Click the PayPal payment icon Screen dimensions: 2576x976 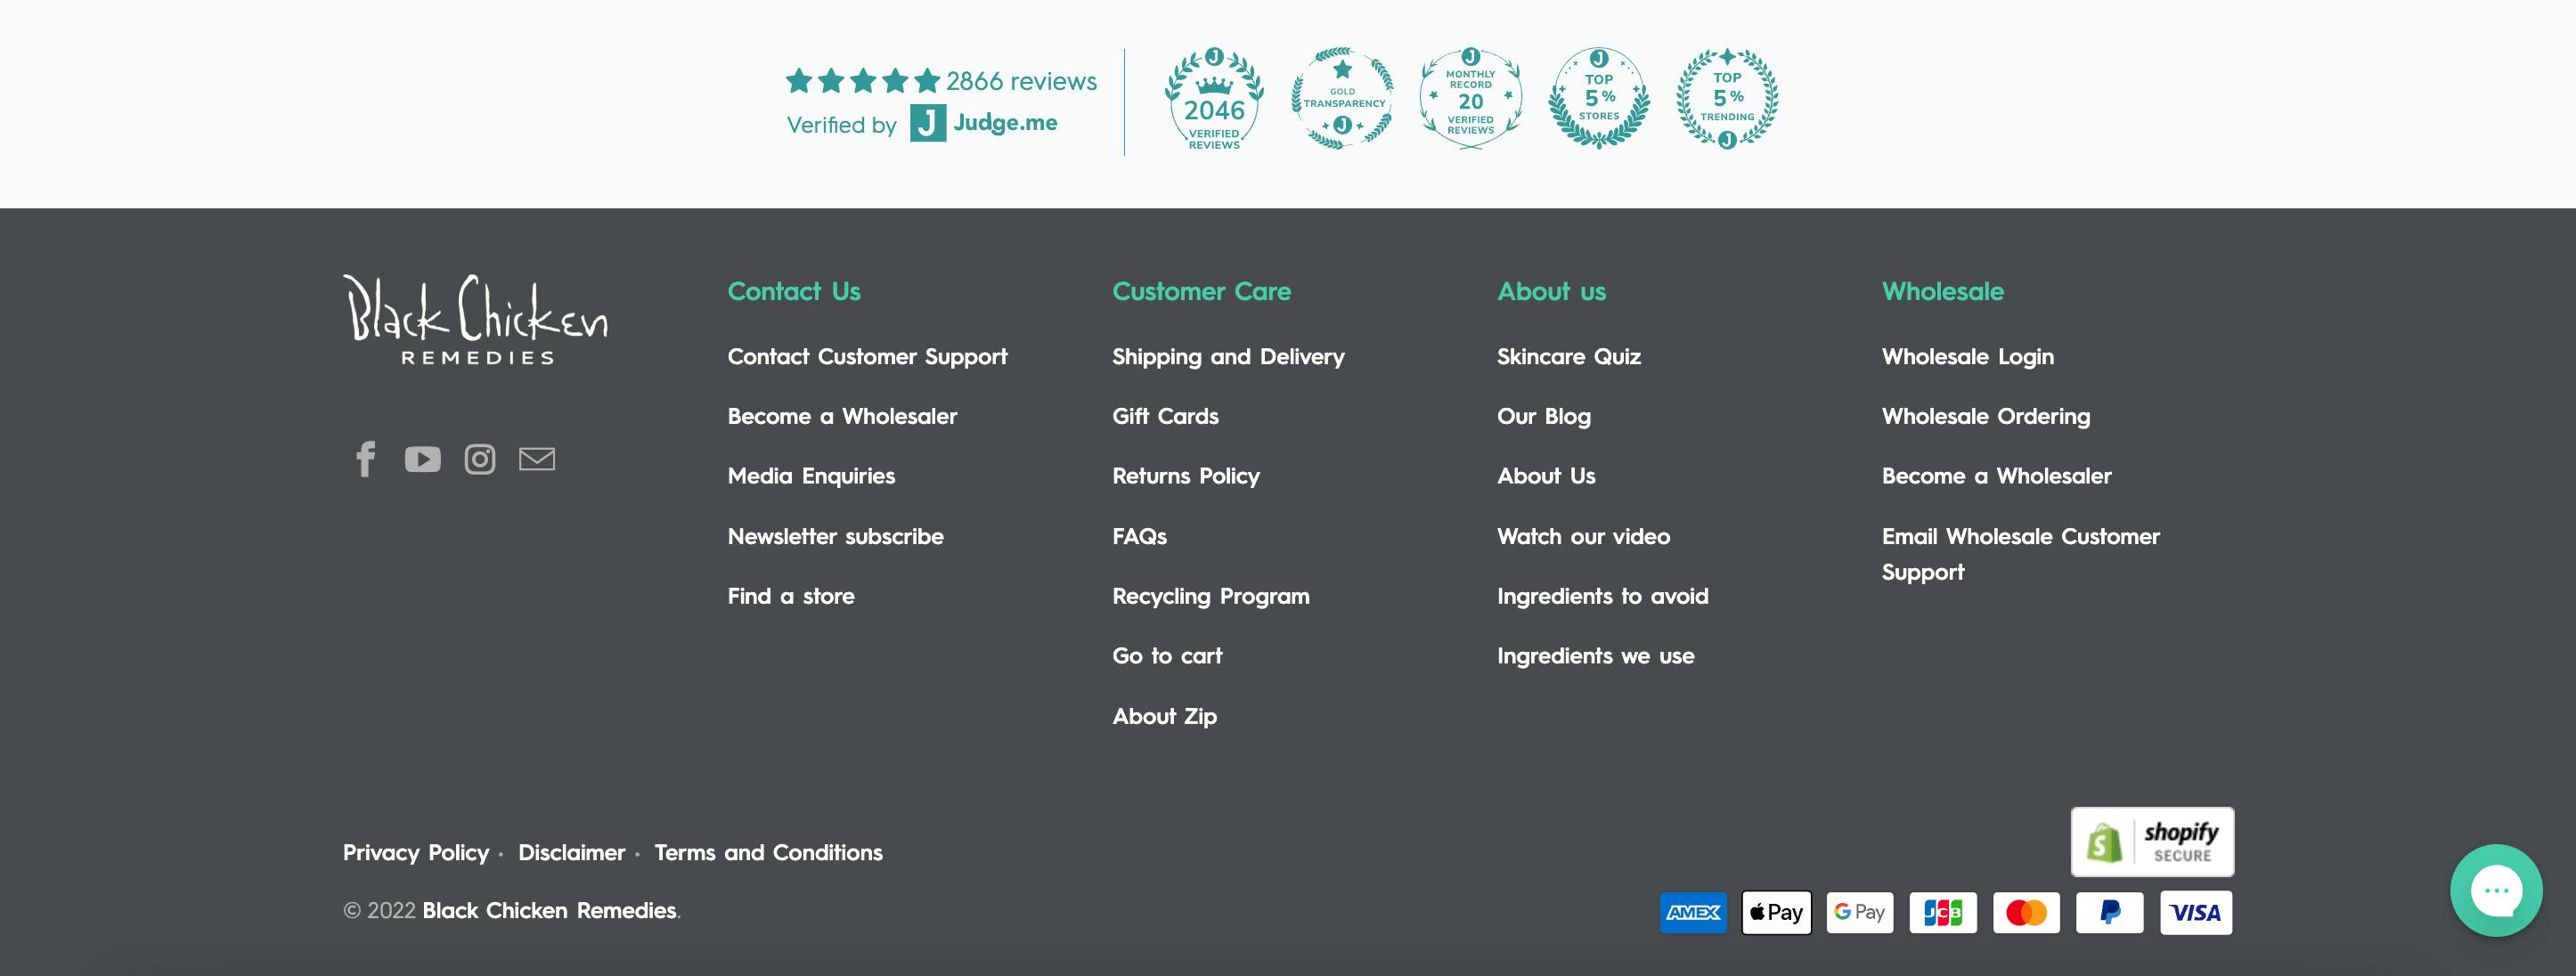pyautogui.click(x=2110, y=912)
